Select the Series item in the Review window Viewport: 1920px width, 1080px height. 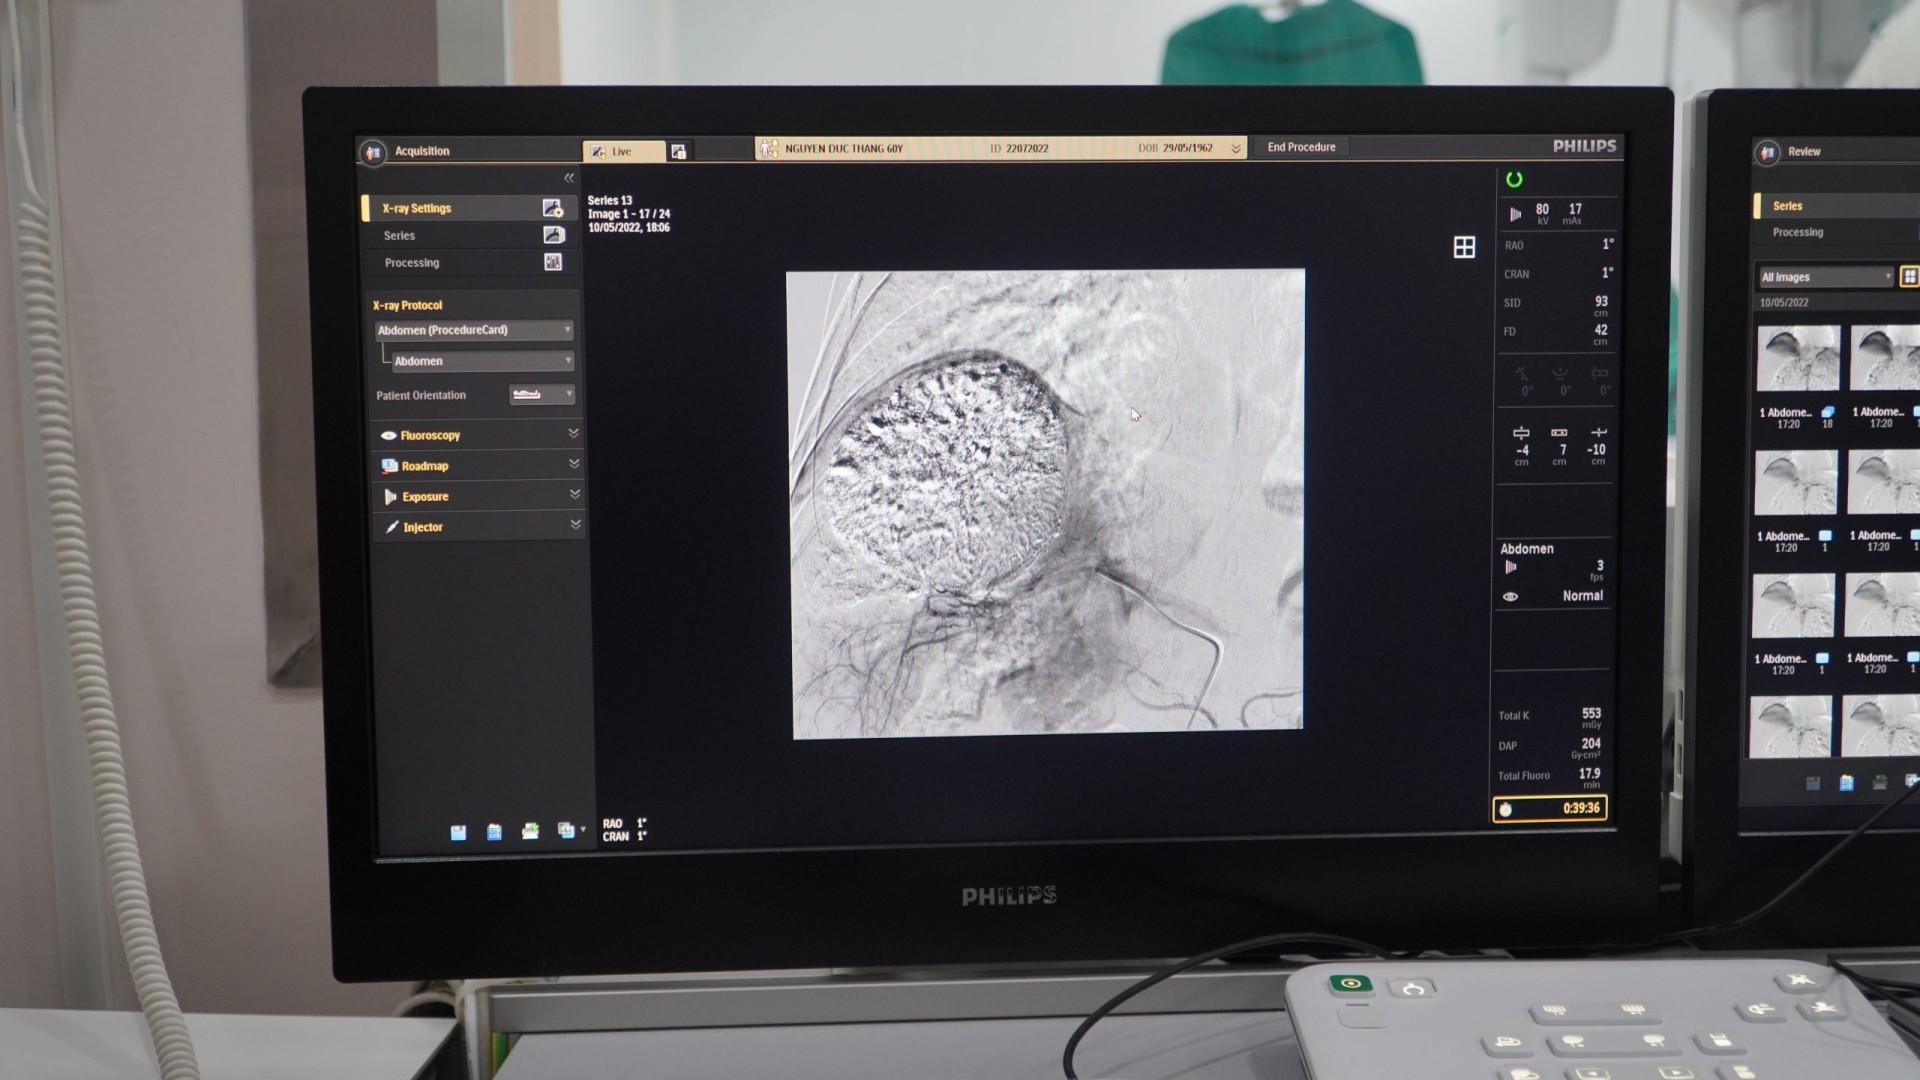point(1838,206)
